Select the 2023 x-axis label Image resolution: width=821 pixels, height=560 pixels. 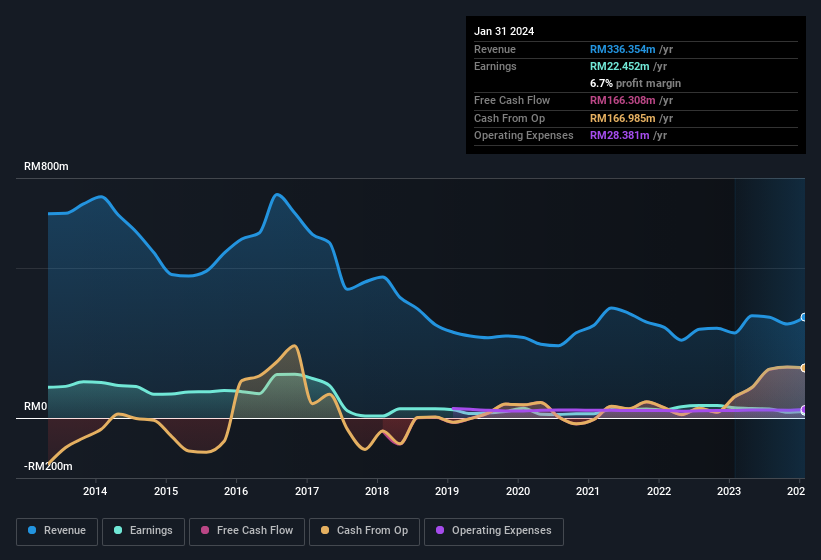(x=729, y=491)
